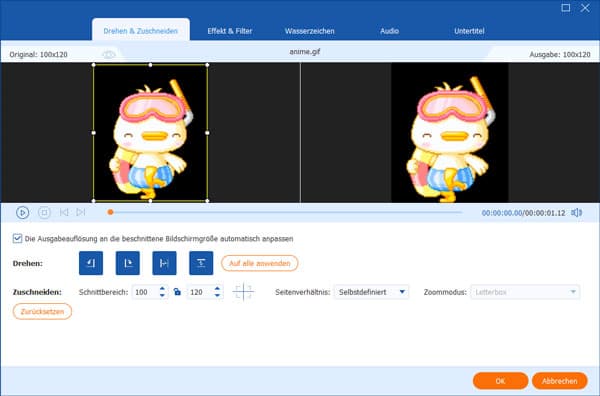Click the output preview duck image
This screenshot has width=600, height=396.
click(450, 133)
